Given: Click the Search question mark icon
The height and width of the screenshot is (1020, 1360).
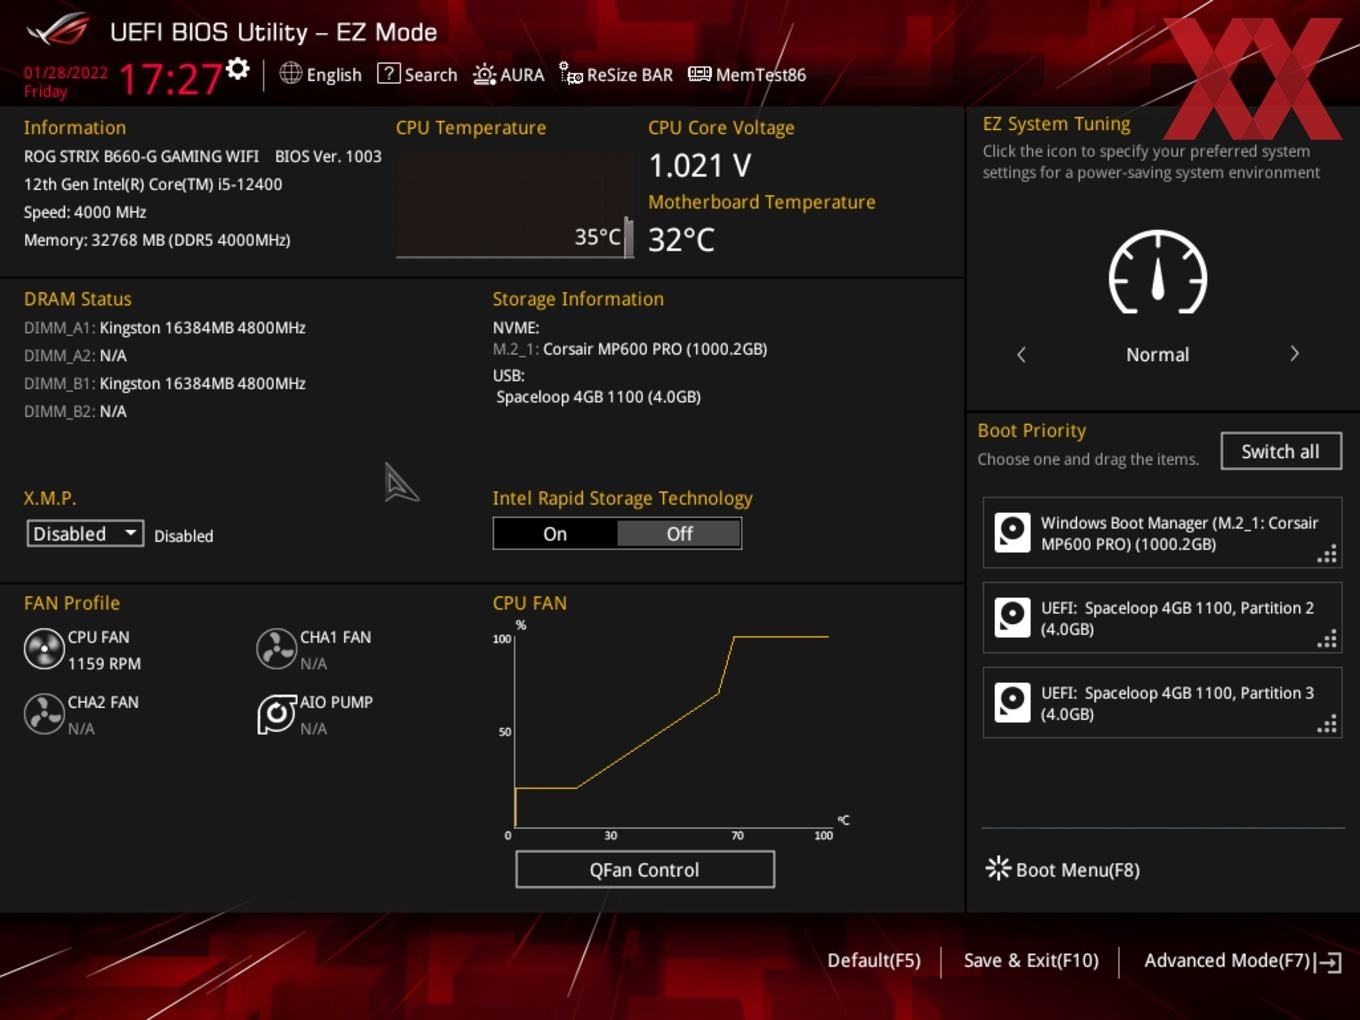Looking at the screenshot, I should pos(388,73).
